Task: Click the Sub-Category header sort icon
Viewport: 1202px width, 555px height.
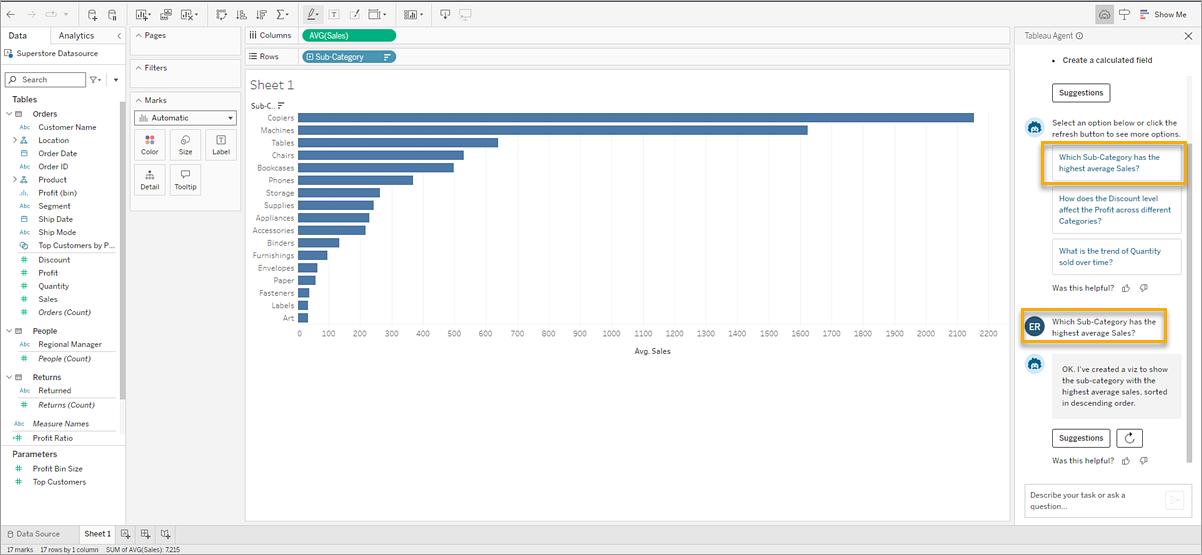Action: tap(281, 106)
